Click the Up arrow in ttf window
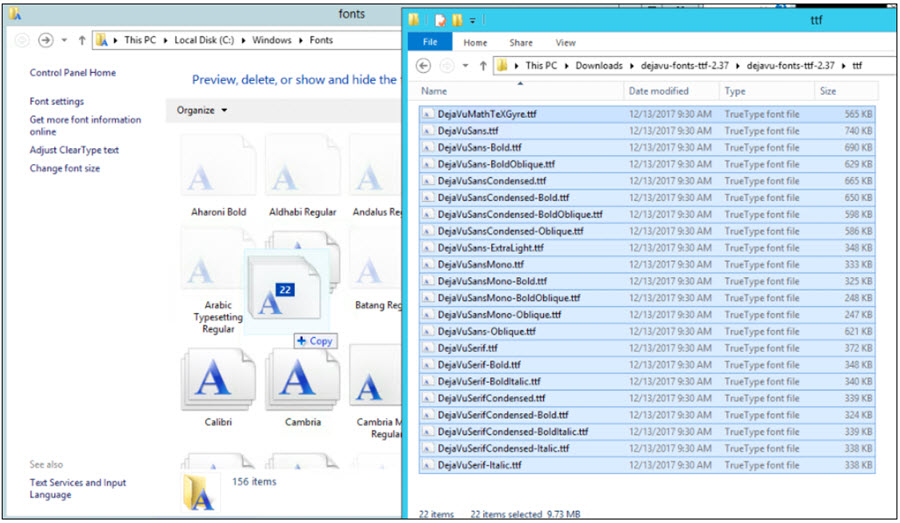Viewport: 900px width, 523px height. [x=483, y=66]
